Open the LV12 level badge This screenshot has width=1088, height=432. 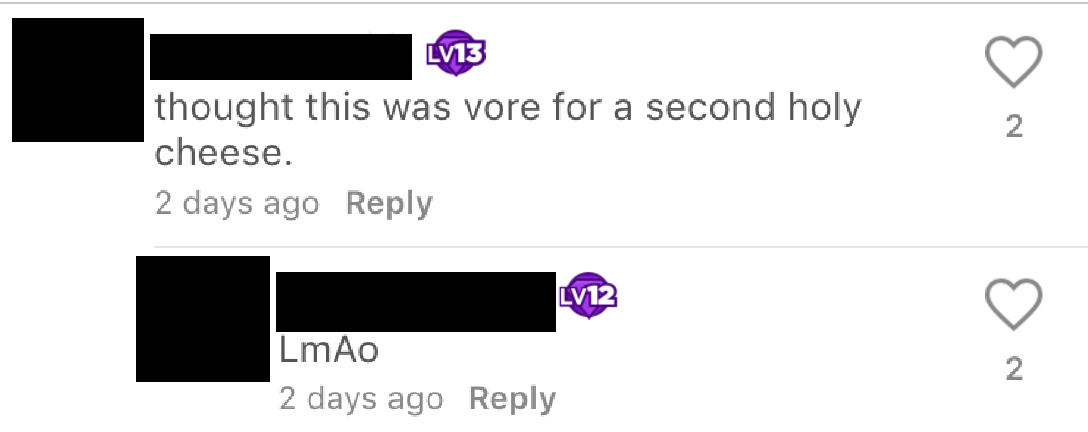pos(588,295)
